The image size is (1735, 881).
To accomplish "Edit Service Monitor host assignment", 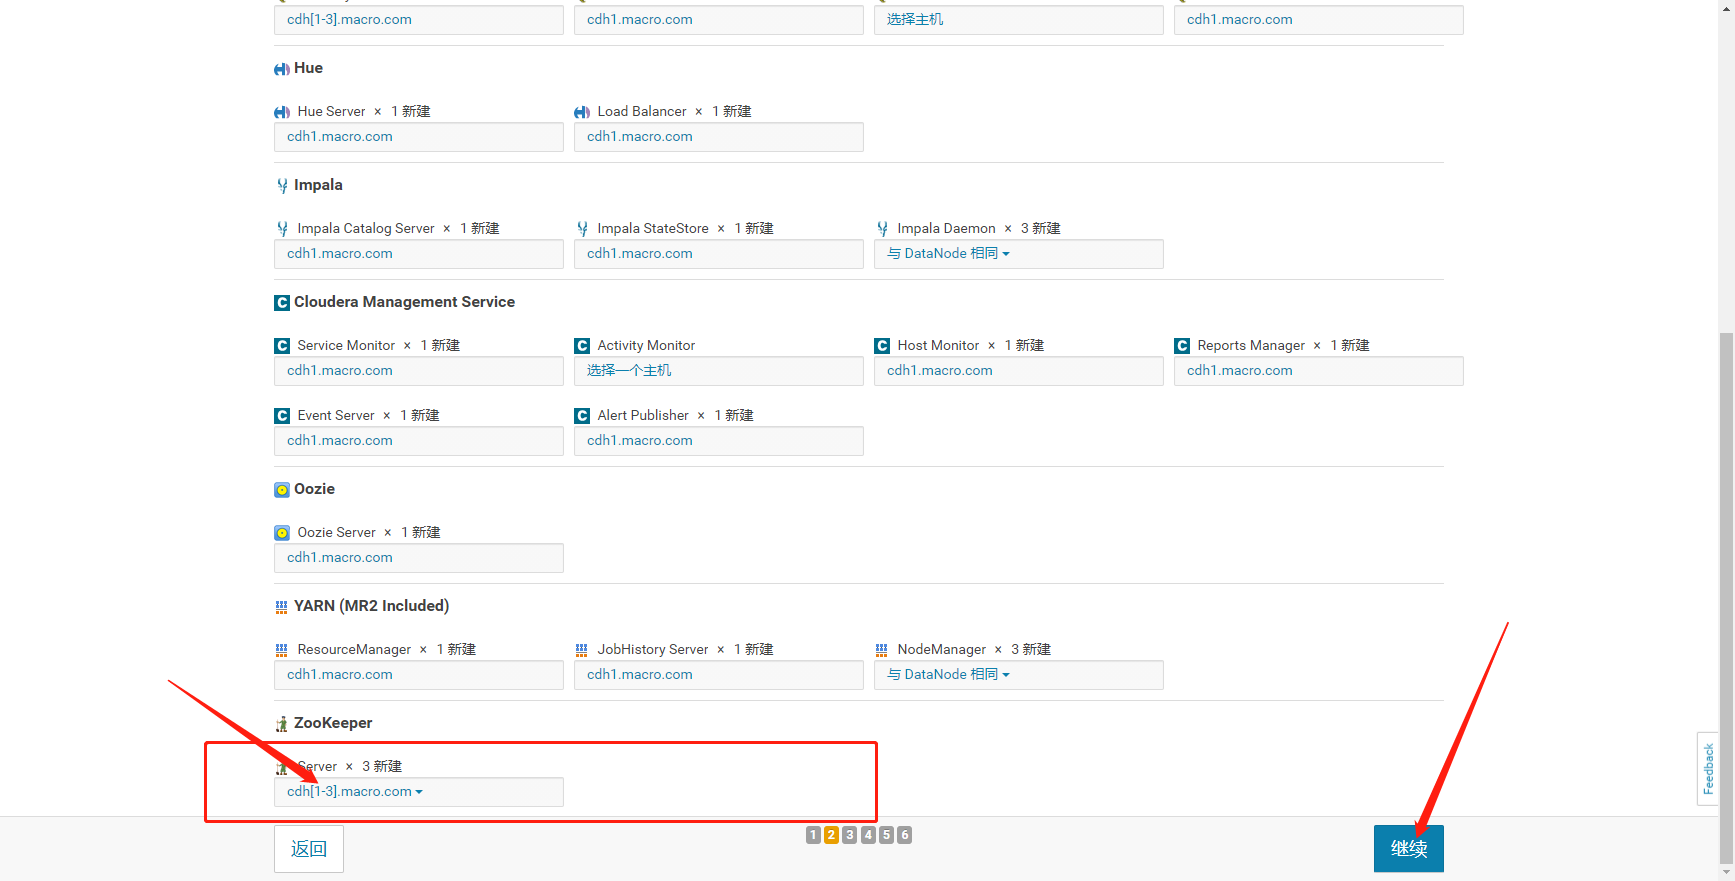I will (x=418, y=371).
